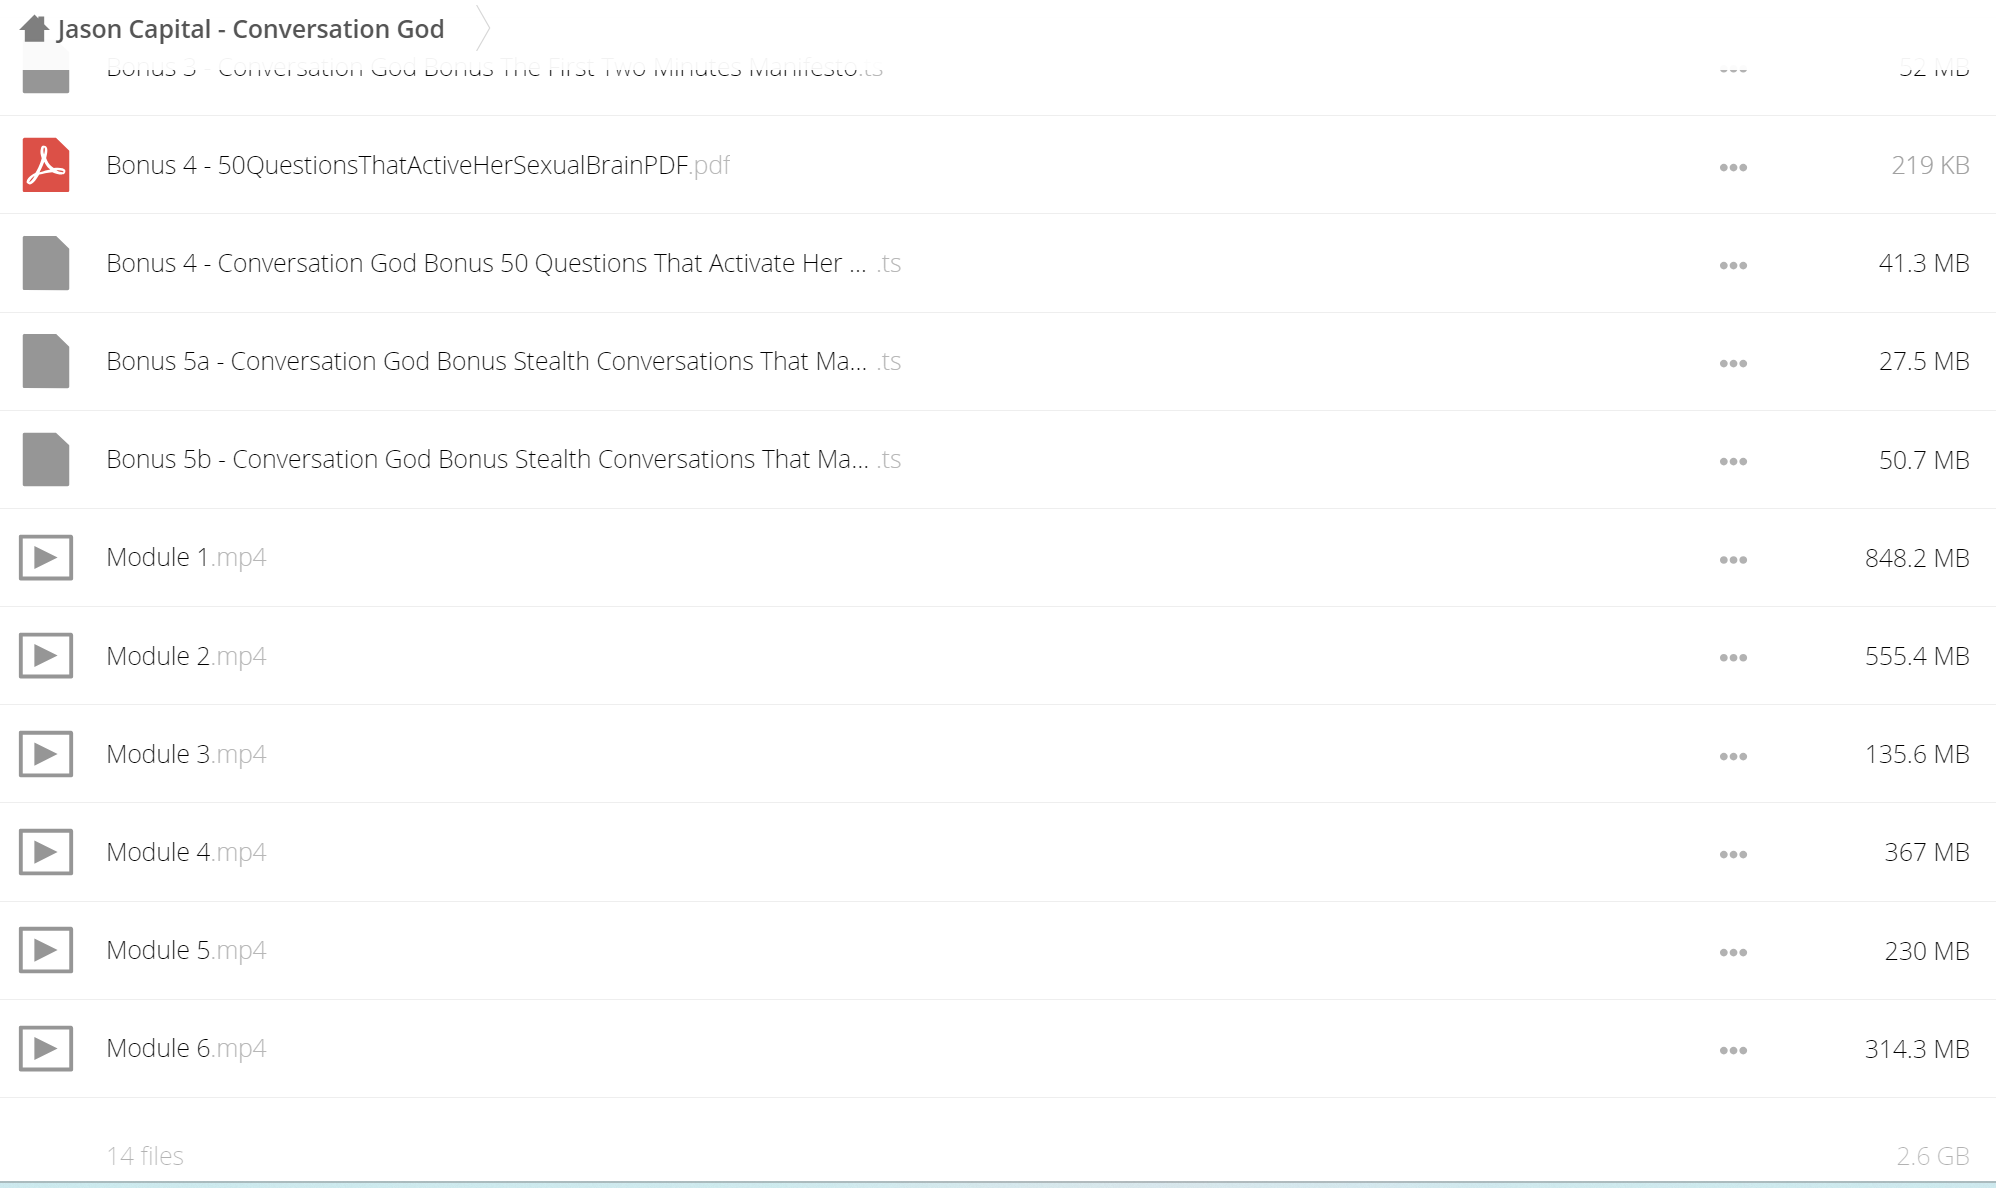Click the 27.5 MB size for Bonus 5a

click(1924, 361)
